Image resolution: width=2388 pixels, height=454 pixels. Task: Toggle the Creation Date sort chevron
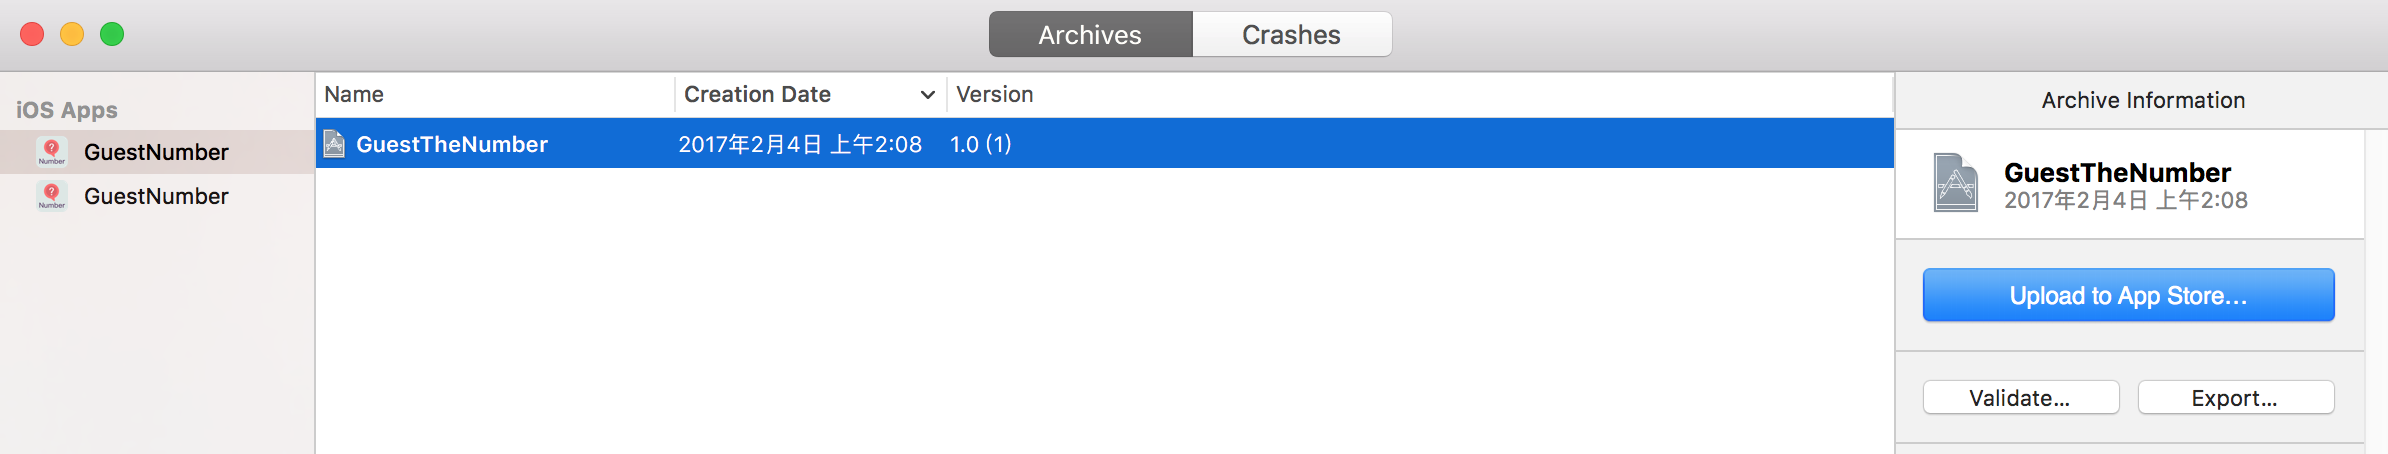pyautogui.click(x=927, y=95)
